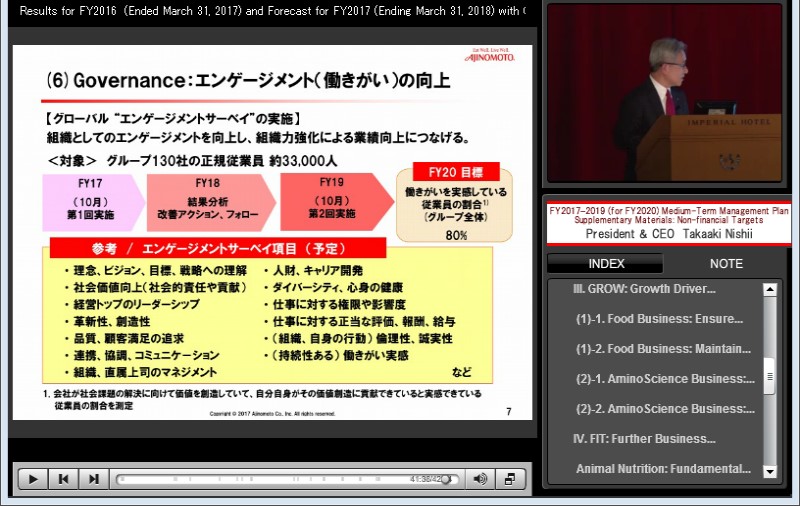
Task: Play the presentation video
Action: pyautogui.click(x=33, y=479)
